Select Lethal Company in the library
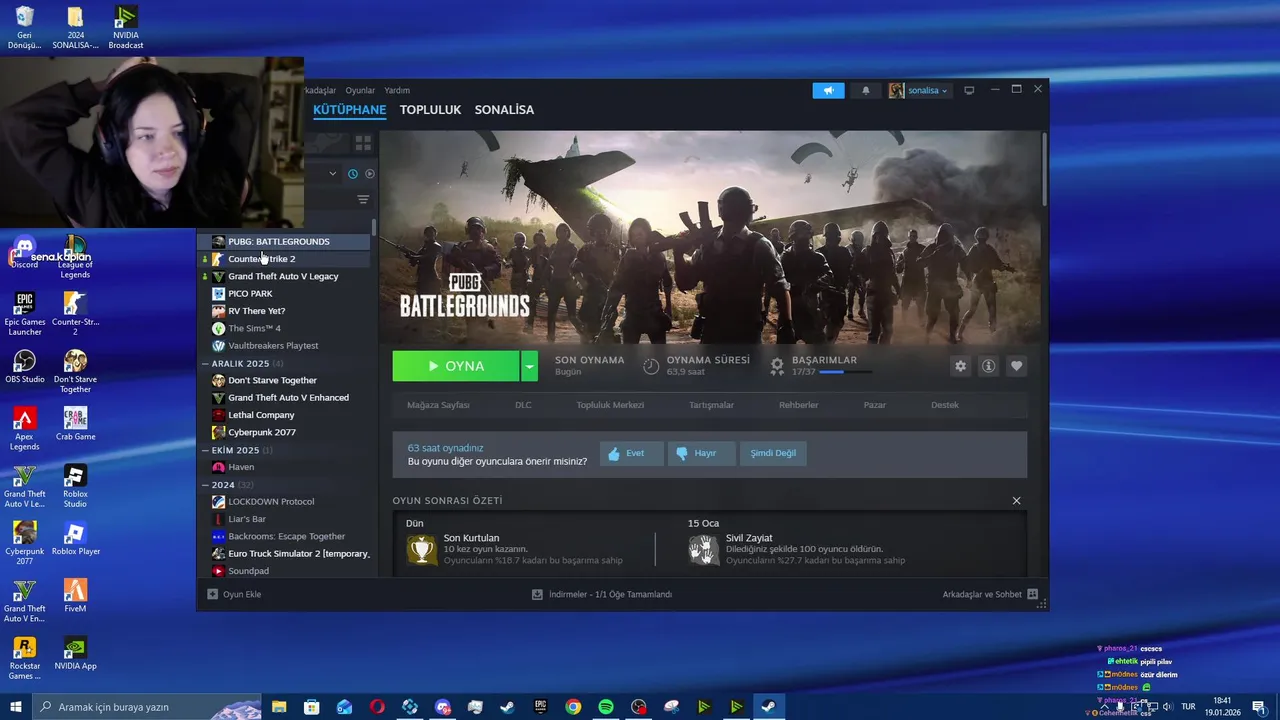 [284, 415]
